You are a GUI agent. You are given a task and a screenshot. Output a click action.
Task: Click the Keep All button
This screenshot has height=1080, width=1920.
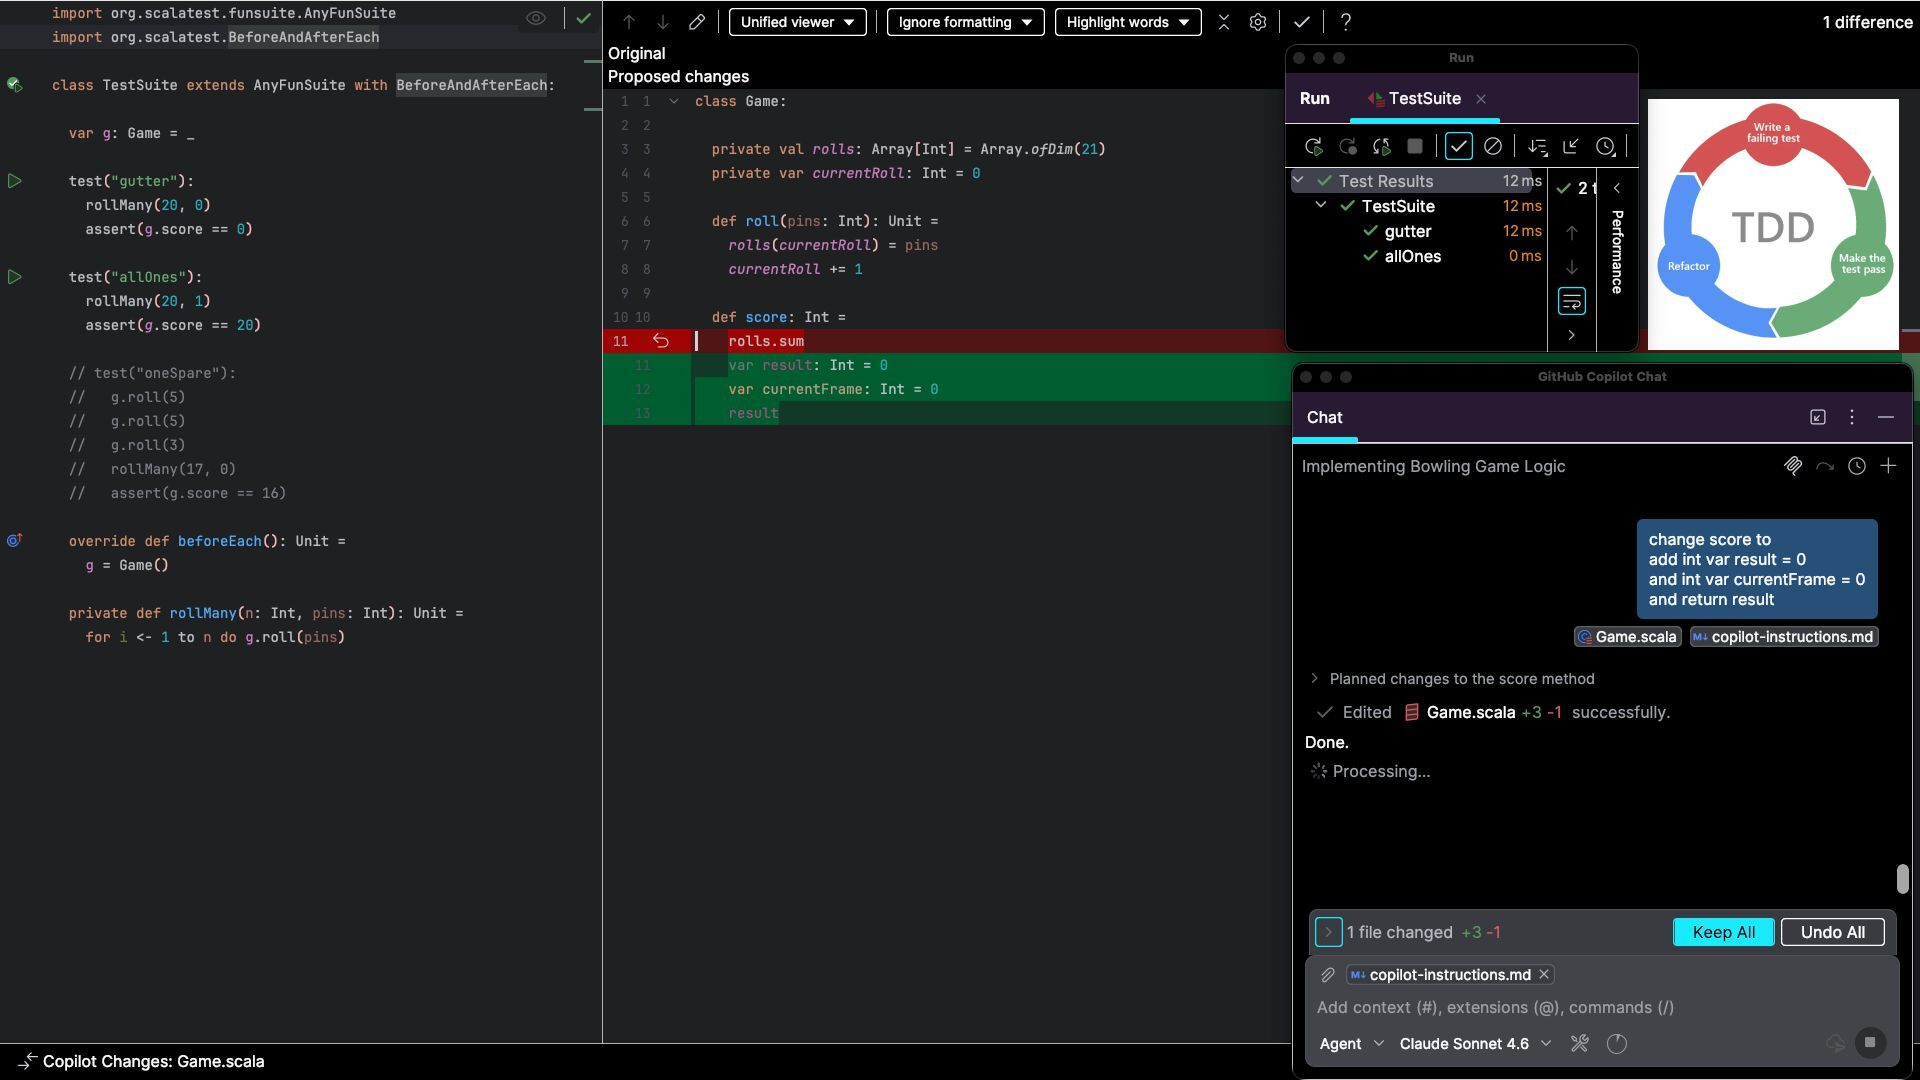[x=1723, y=932]
